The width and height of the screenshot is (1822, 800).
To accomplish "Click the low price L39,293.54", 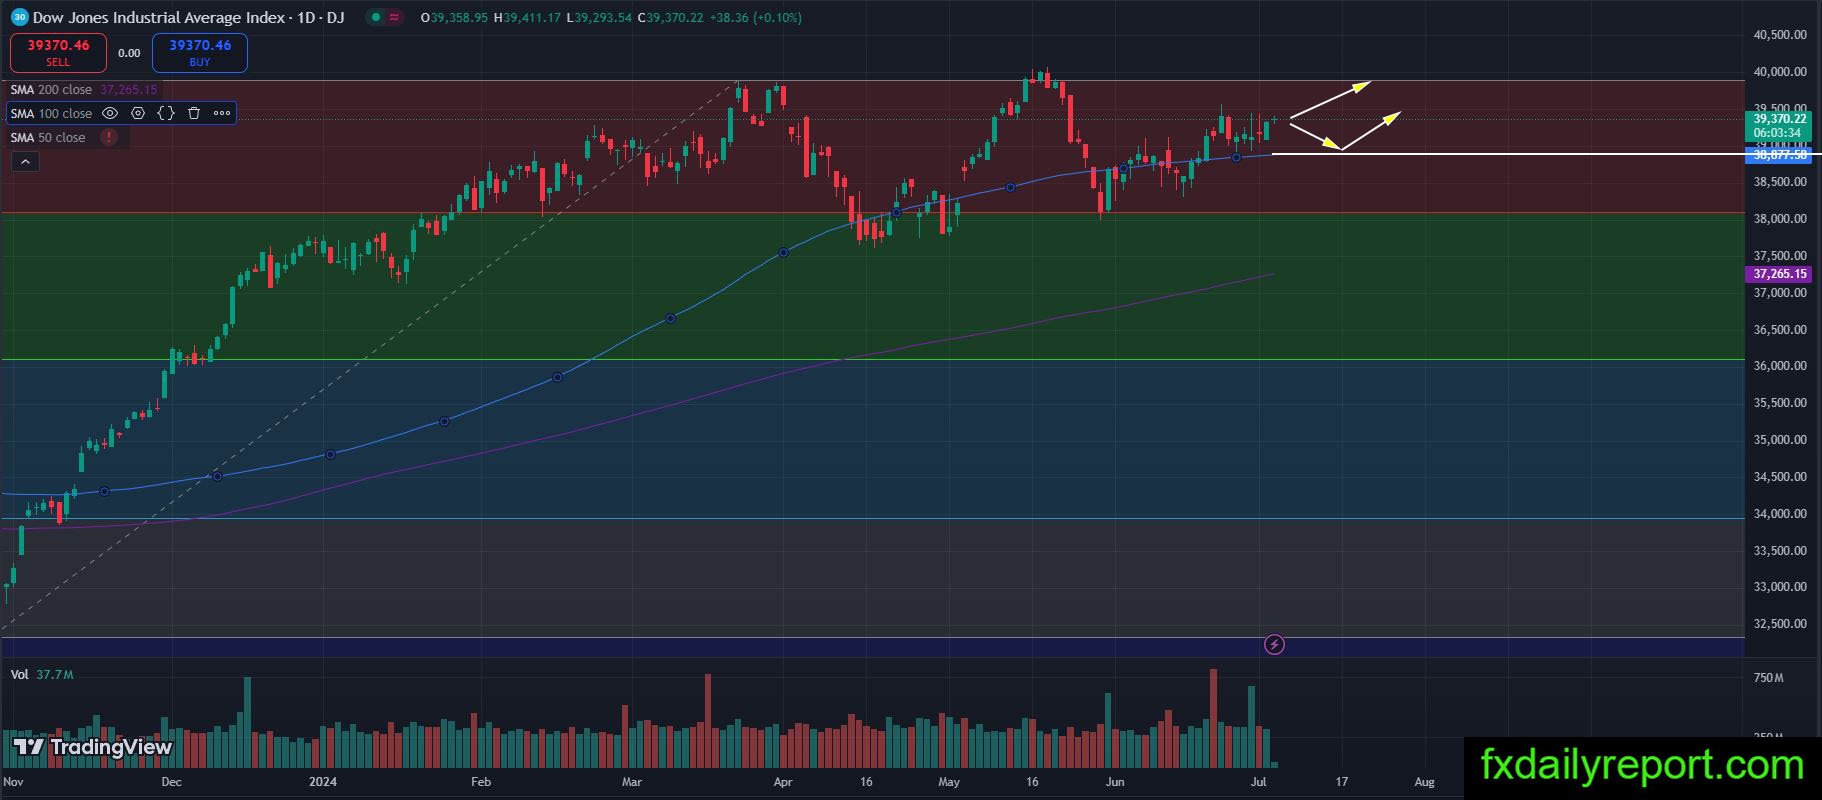I will 598,17.
